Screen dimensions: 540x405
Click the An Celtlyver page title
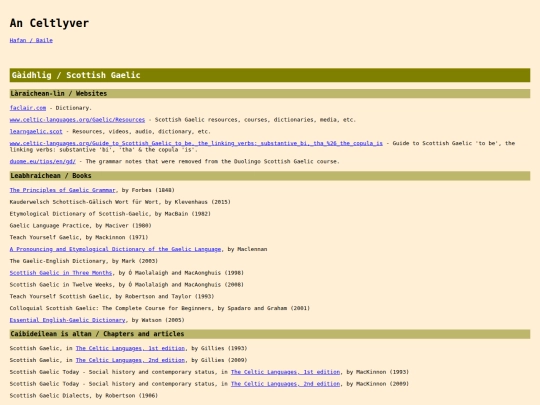pyautogui.click(x=49, y=23)
